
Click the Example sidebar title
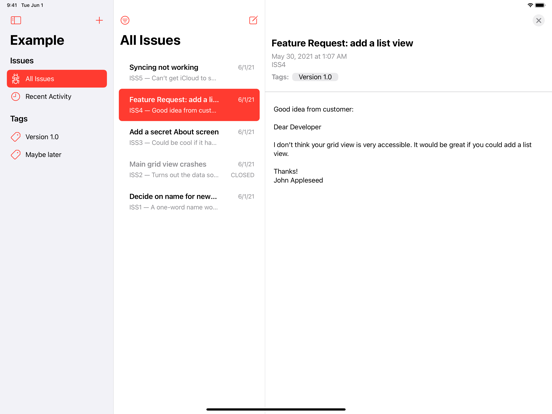tap(37, 40)
